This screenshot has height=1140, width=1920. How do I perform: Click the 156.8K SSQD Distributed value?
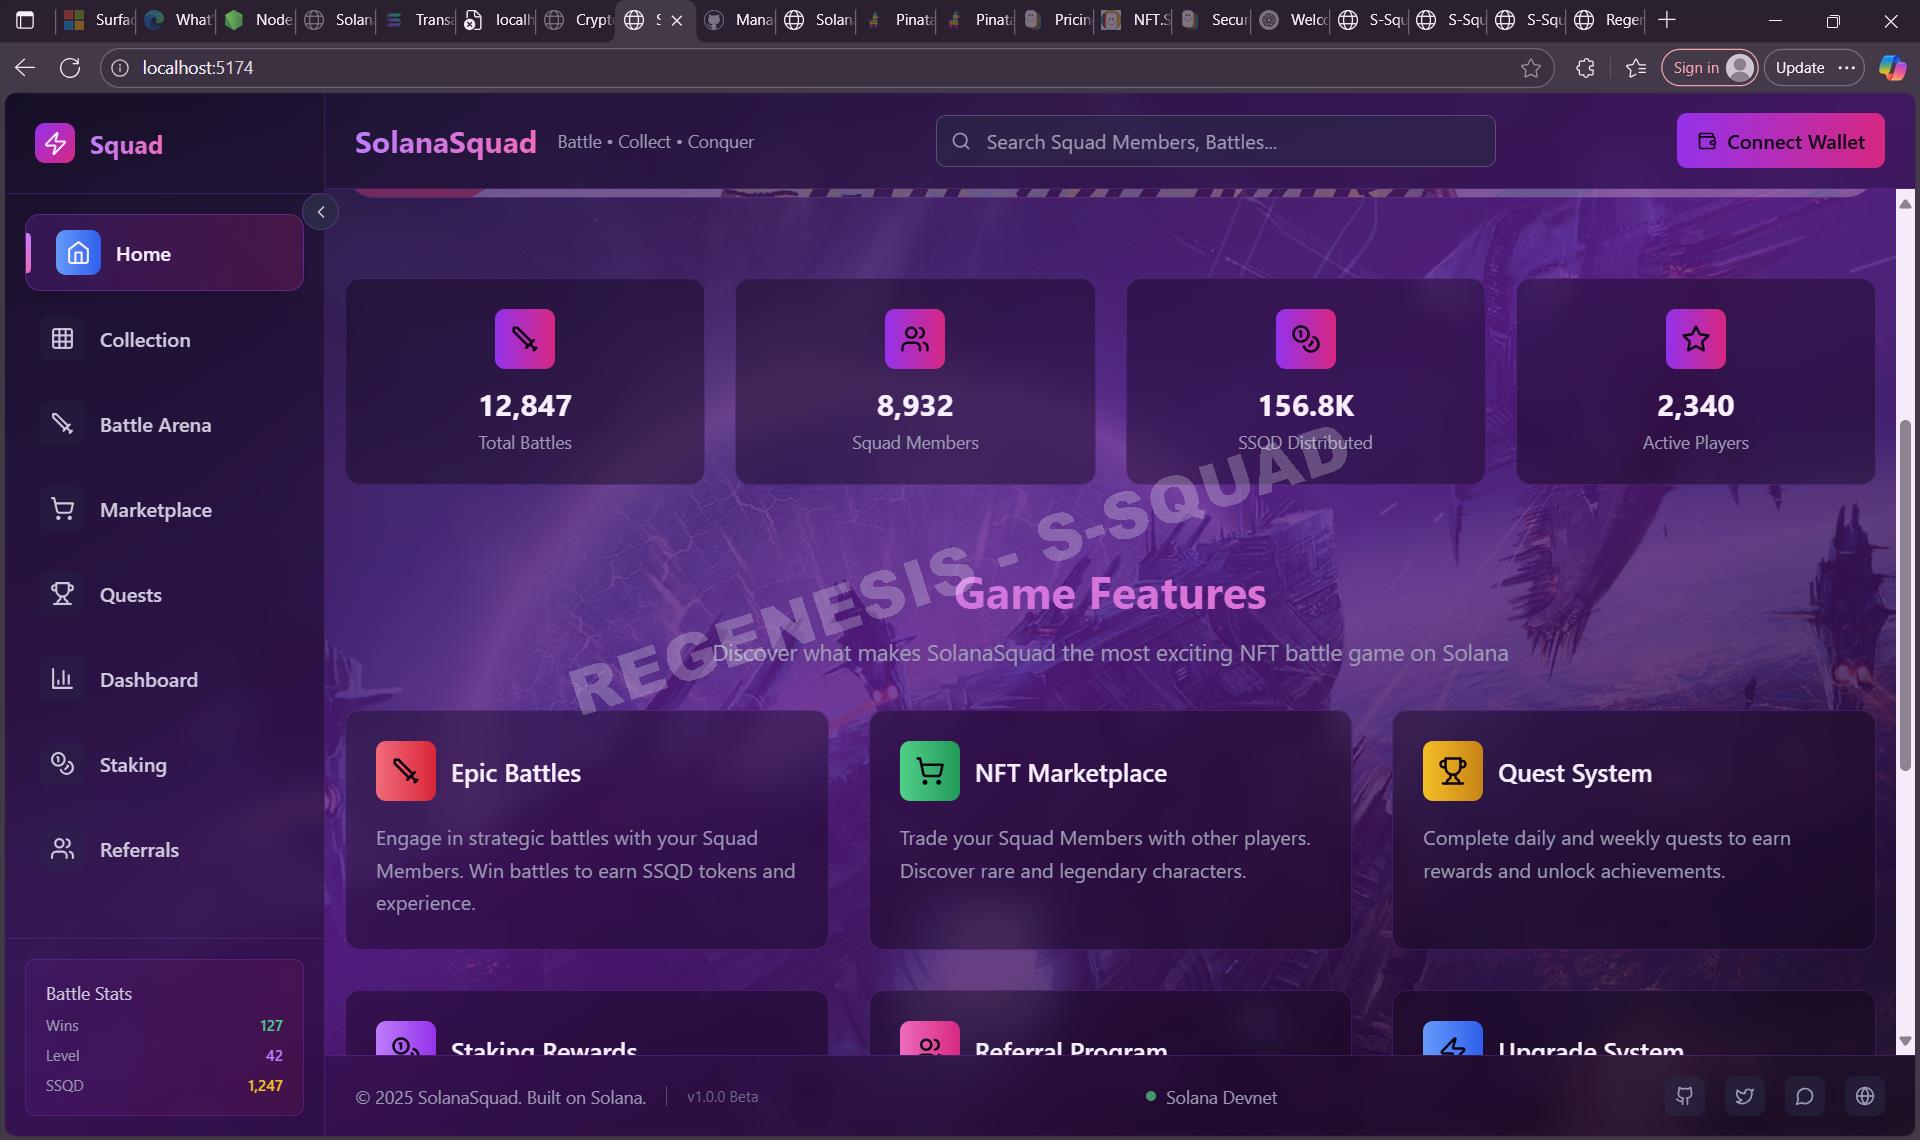pos(1306,405)
